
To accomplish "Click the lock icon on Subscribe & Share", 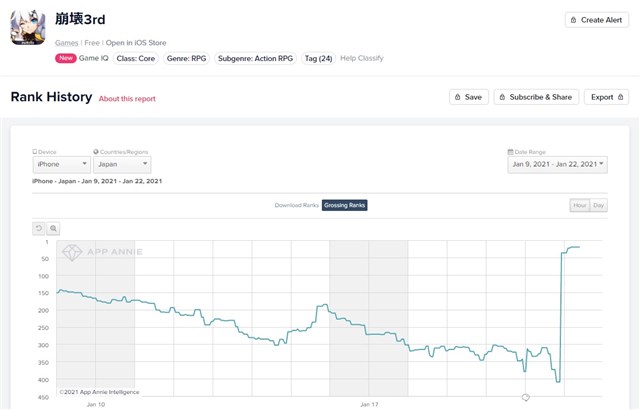I will [502, 97].
